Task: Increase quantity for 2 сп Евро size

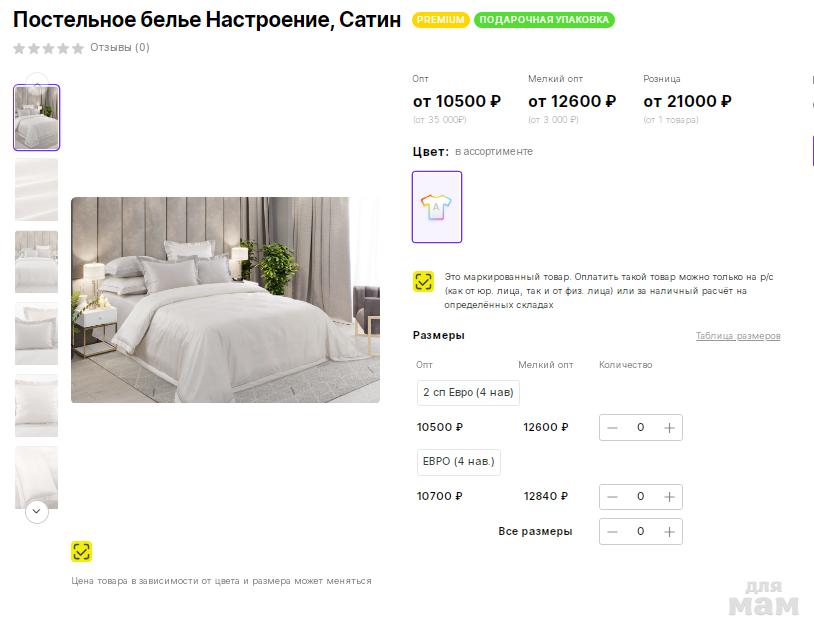Action: coord(670,428)
